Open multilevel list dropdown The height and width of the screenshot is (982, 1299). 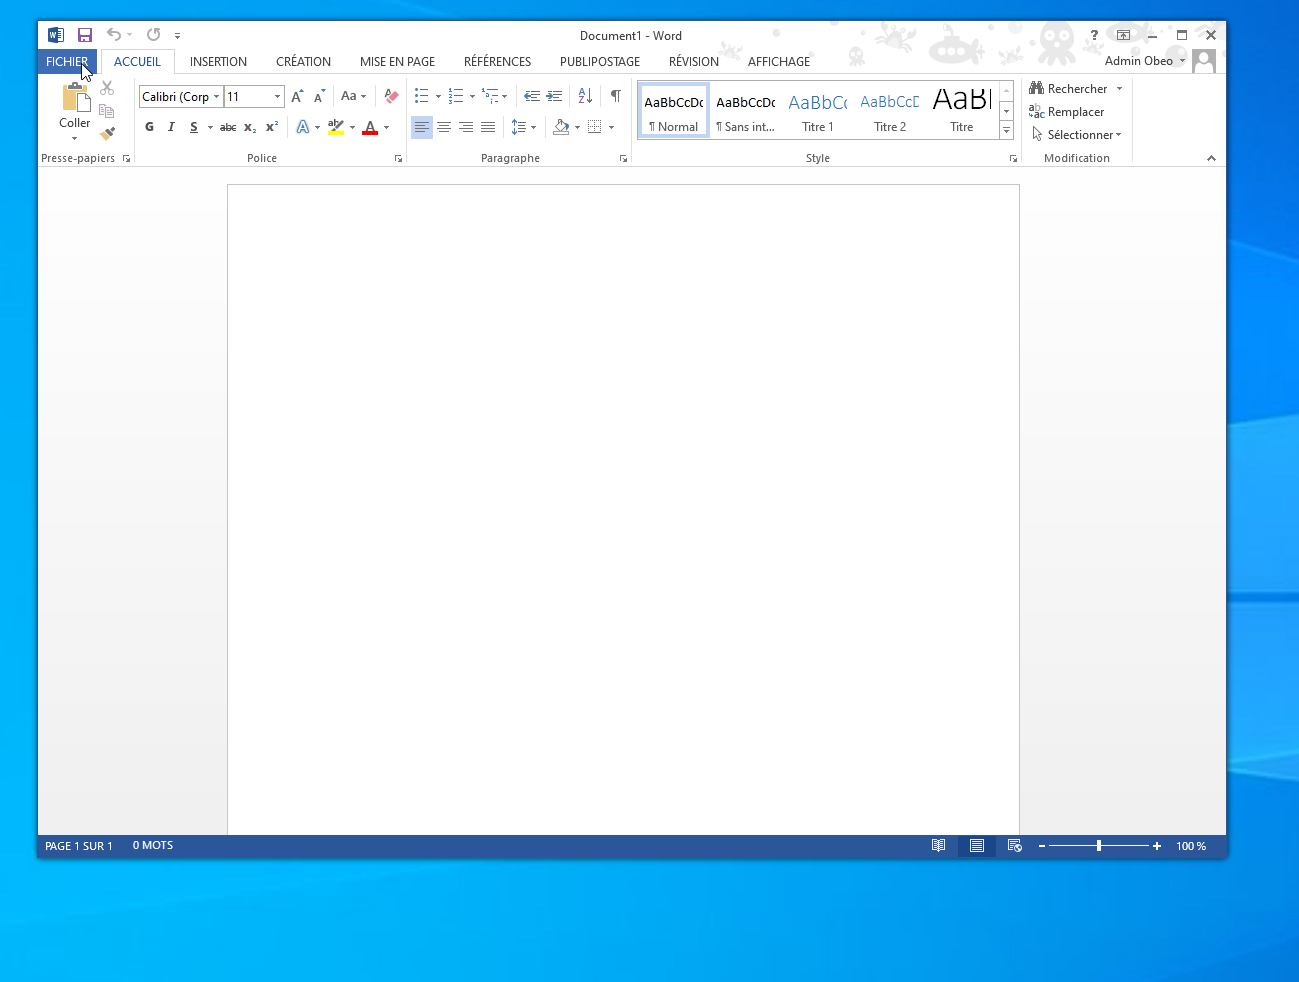tap(505, 97)
